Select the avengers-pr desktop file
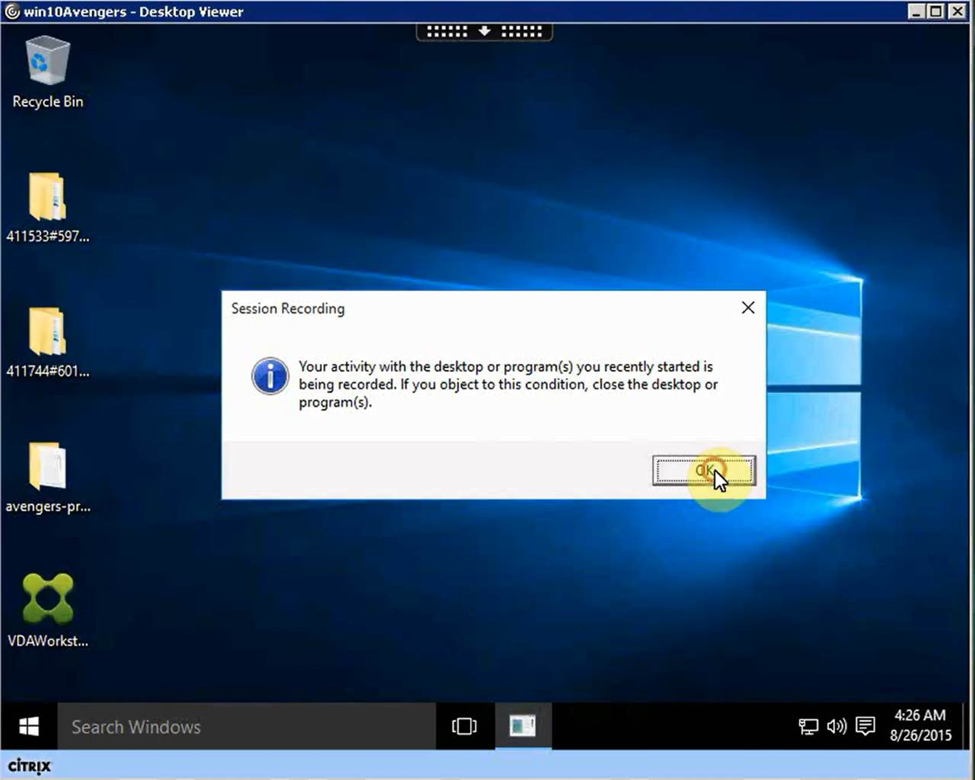Viewport: 975px width, 780px height. [x=47, y=476]
